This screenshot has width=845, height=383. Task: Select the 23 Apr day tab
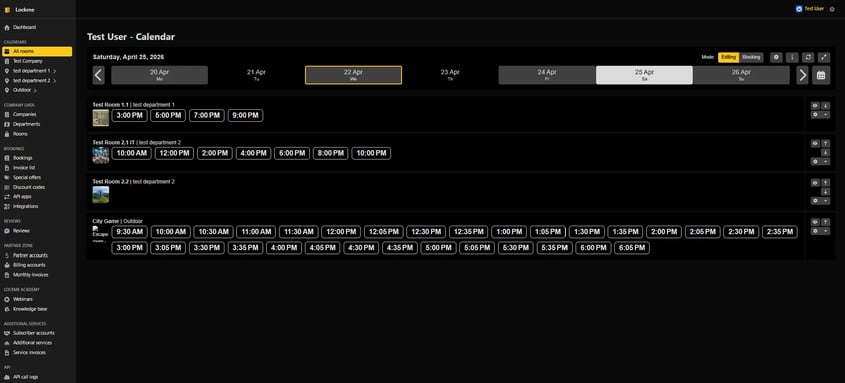pos(450,75)
